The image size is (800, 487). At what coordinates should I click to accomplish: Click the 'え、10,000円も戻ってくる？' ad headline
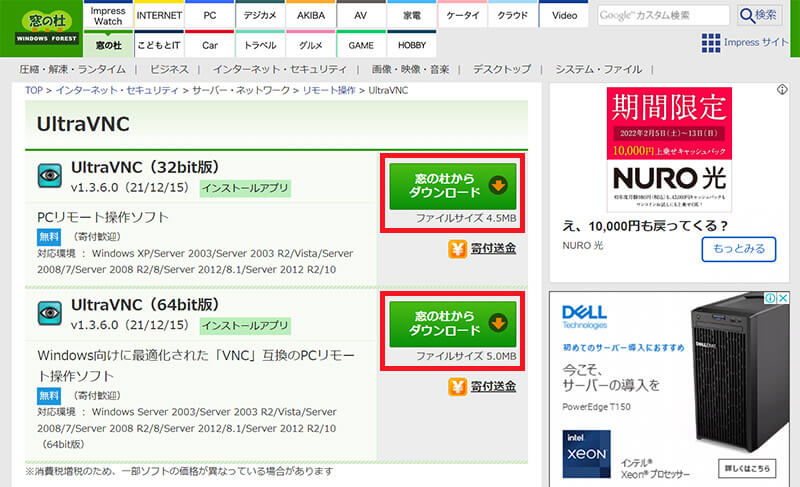[x=645, y=226]
